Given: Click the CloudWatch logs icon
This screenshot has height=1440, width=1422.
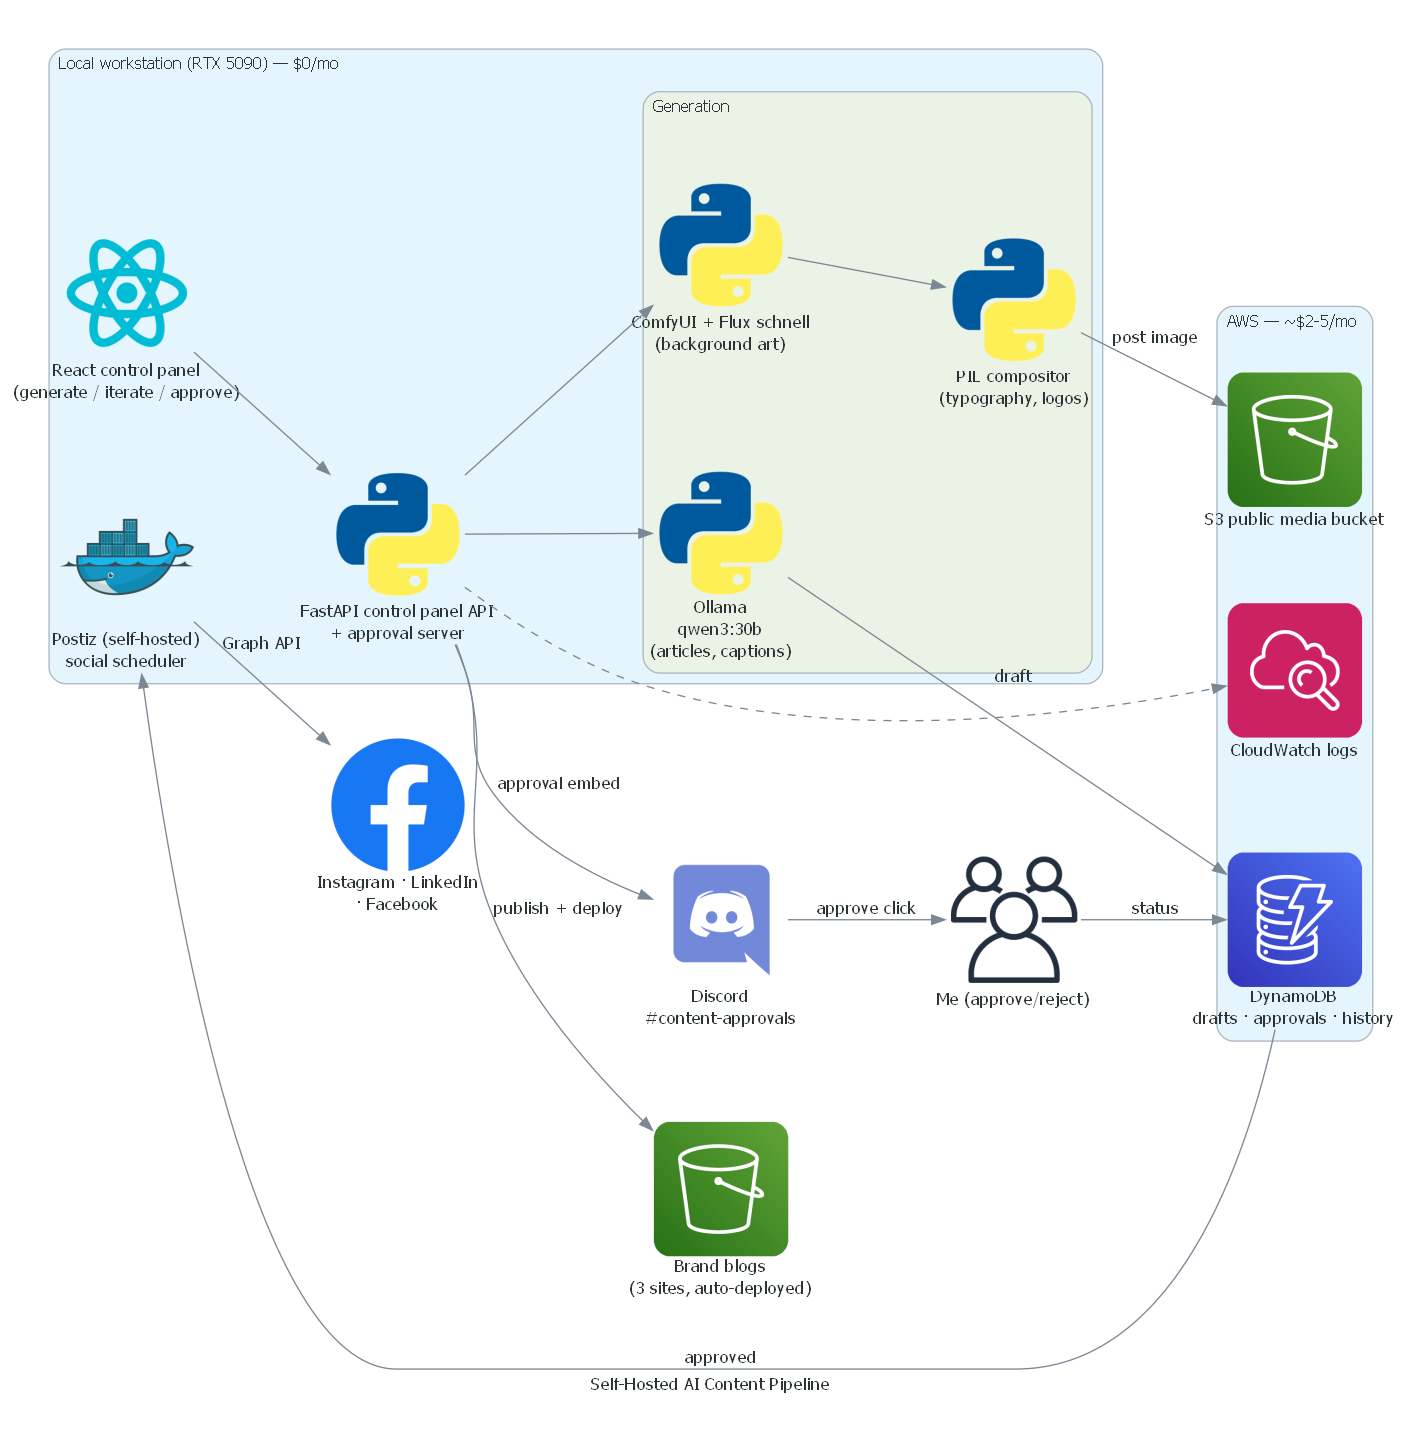Looking at the screenshot, I should point(1295,670).
